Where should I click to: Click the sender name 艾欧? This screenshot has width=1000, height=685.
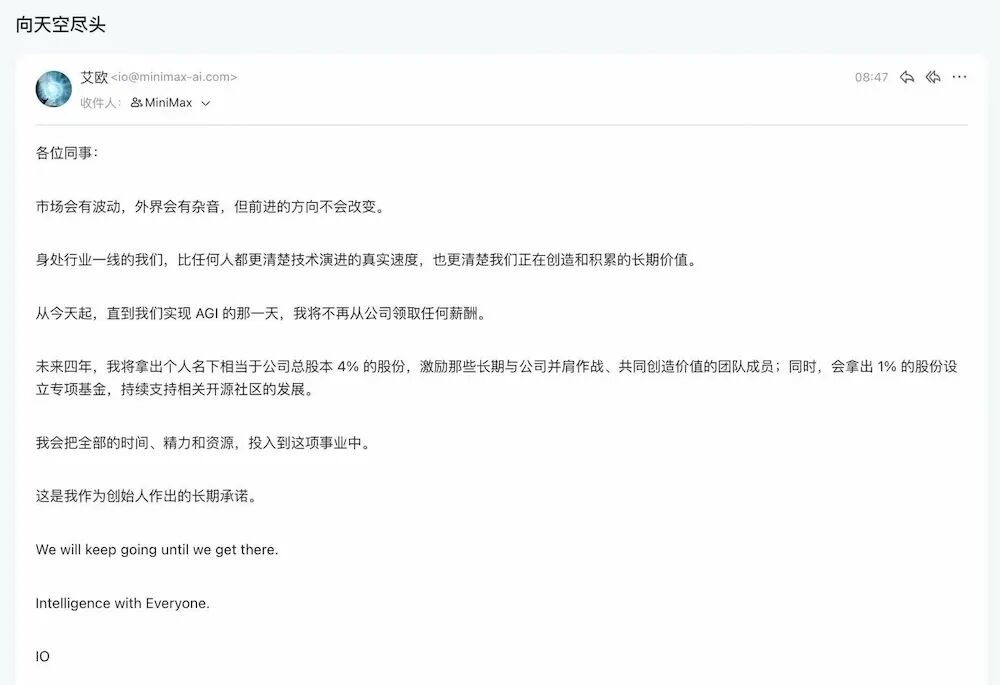coord(94,77)
